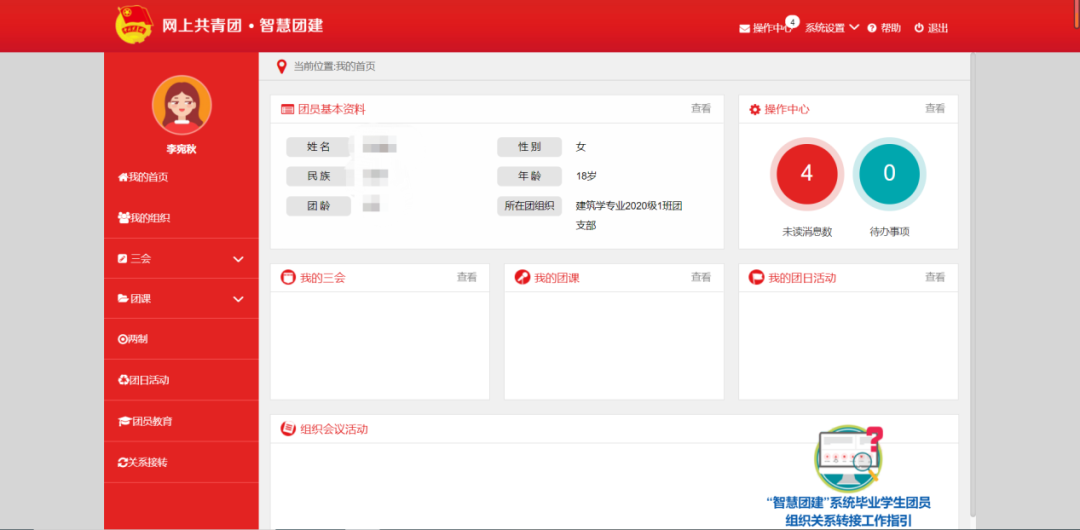This screenshot has height=530, width=1080.
Task: Click the 我的团日活动 flag icon
Action: [756, 277]
